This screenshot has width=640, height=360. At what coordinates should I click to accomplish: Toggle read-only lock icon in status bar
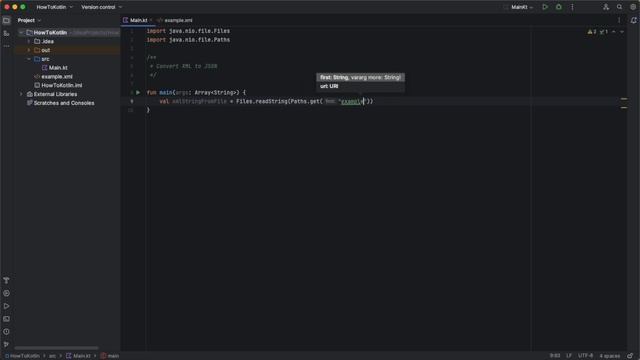point(630,356)
